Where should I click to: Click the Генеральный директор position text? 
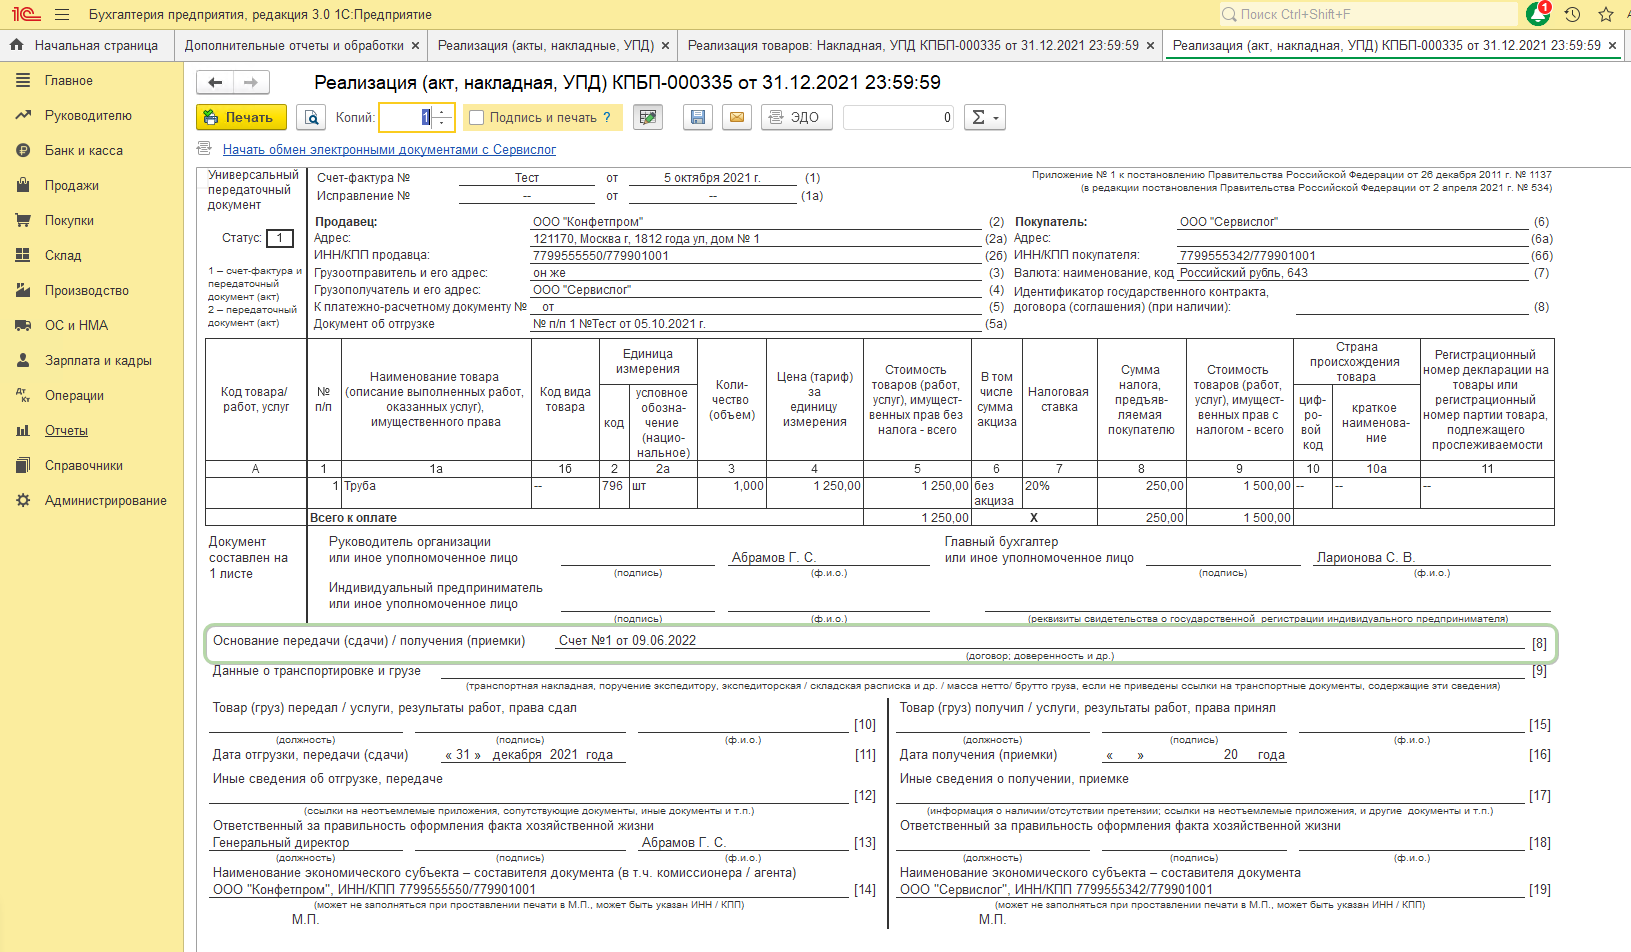coord(281,843)
